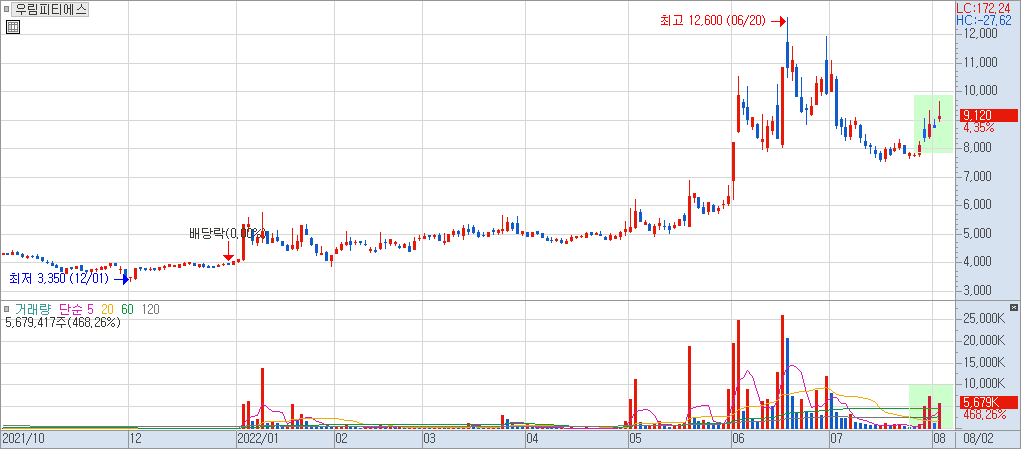1021x449 pixels.
Task: Click the 4.35% change rate label
Action: tap(979, 128)
